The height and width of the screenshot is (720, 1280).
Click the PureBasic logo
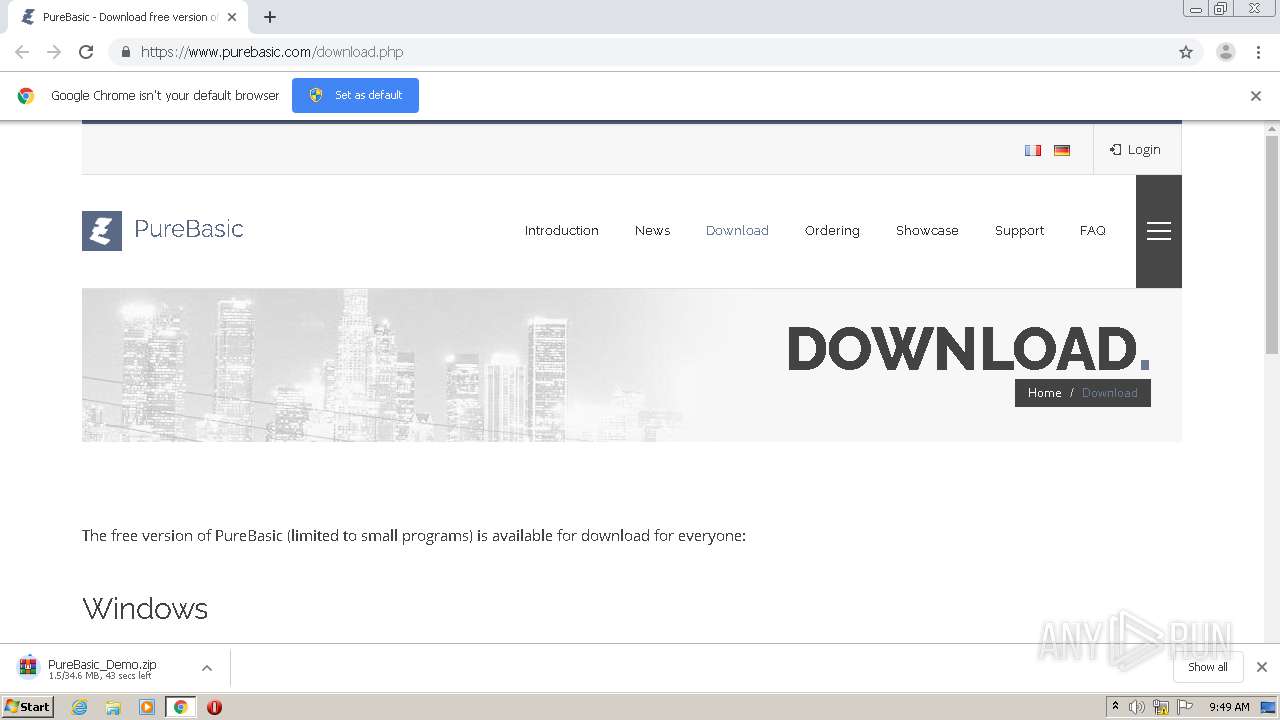(163, 230)
